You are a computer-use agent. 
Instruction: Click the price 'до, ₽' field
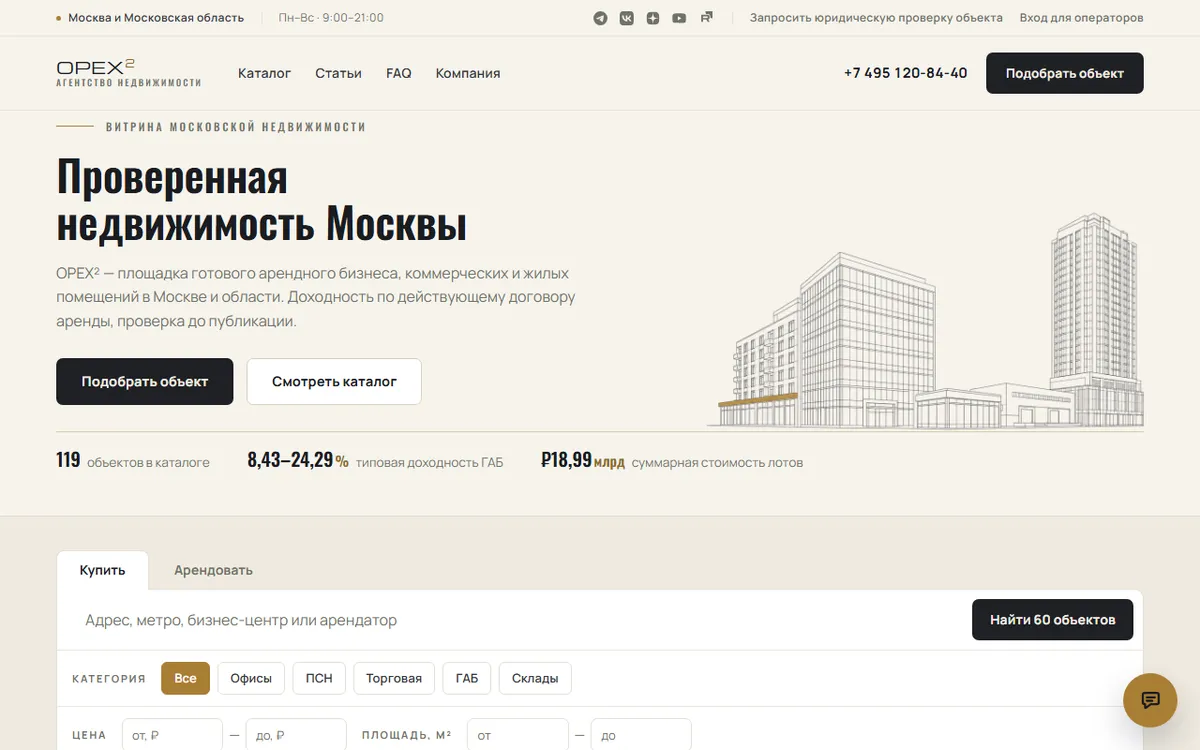point(296,735)
